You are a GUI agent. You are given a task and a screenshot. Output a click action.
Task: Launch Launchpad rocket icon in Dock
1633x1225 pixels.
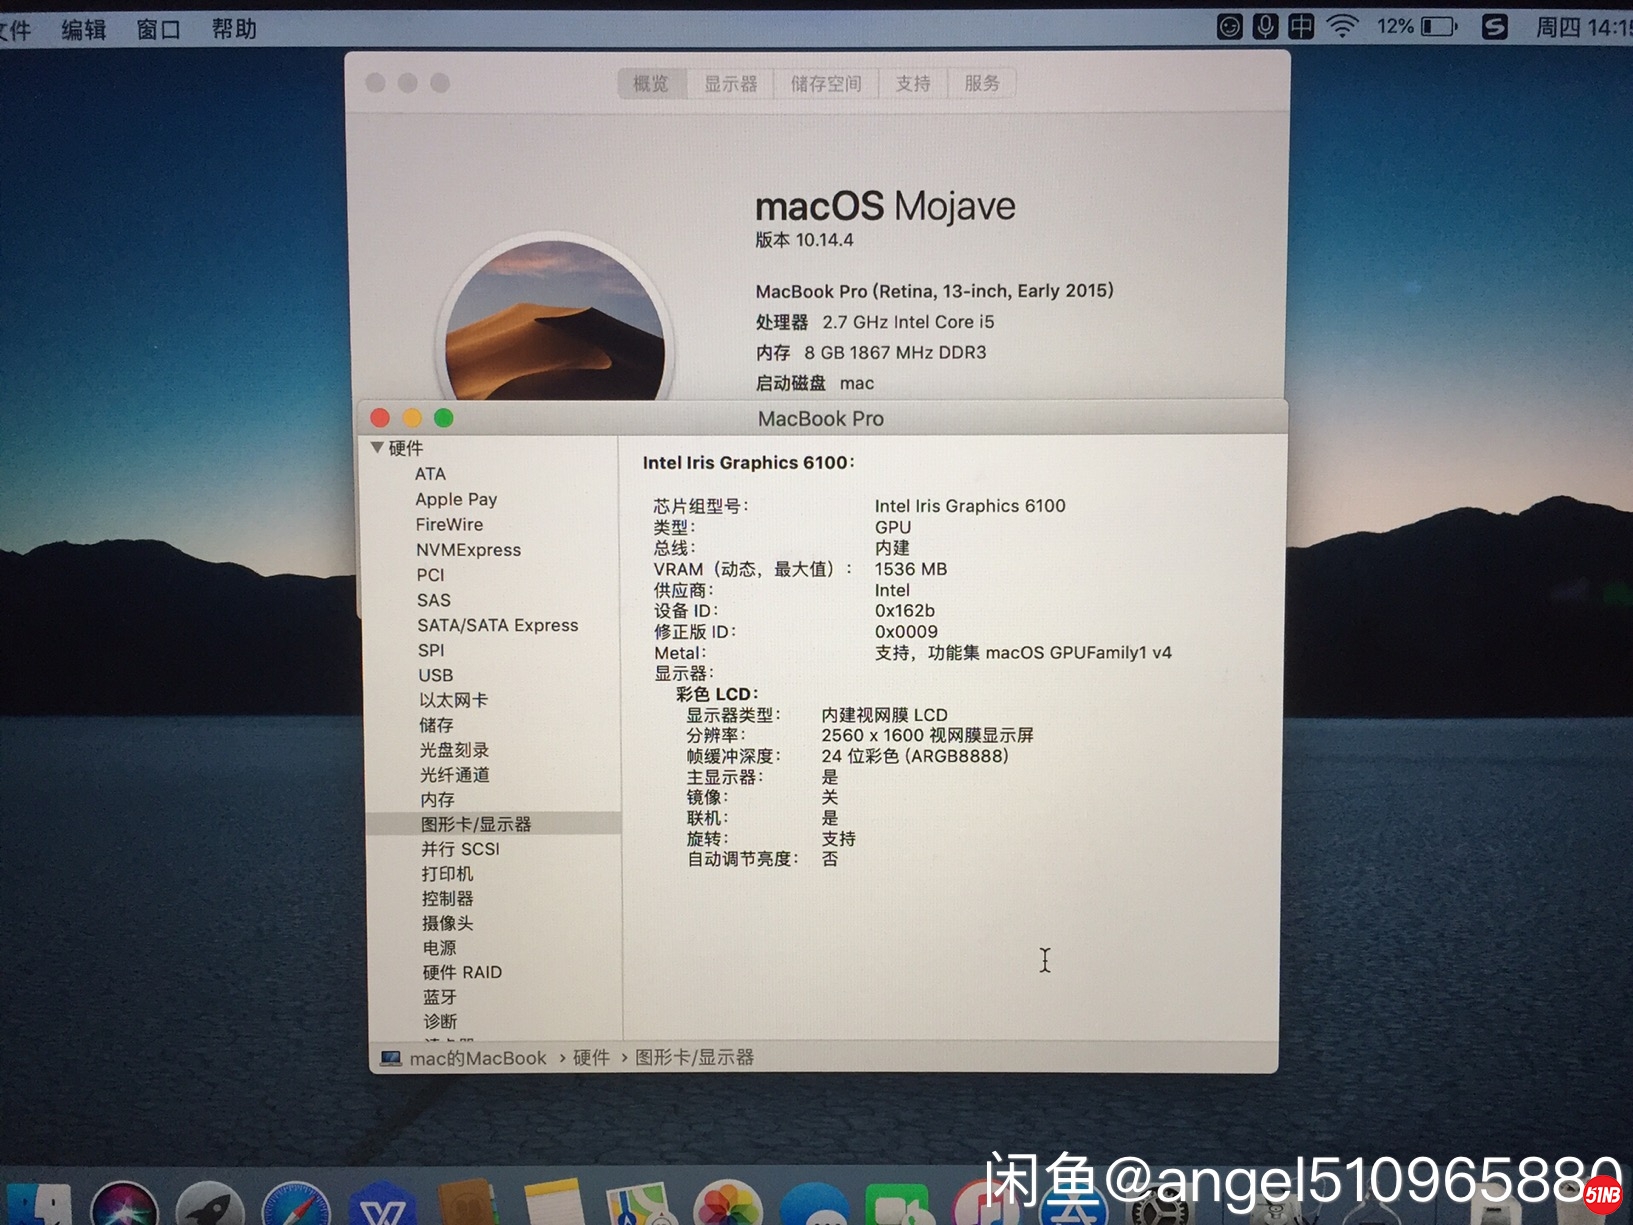210,1205
